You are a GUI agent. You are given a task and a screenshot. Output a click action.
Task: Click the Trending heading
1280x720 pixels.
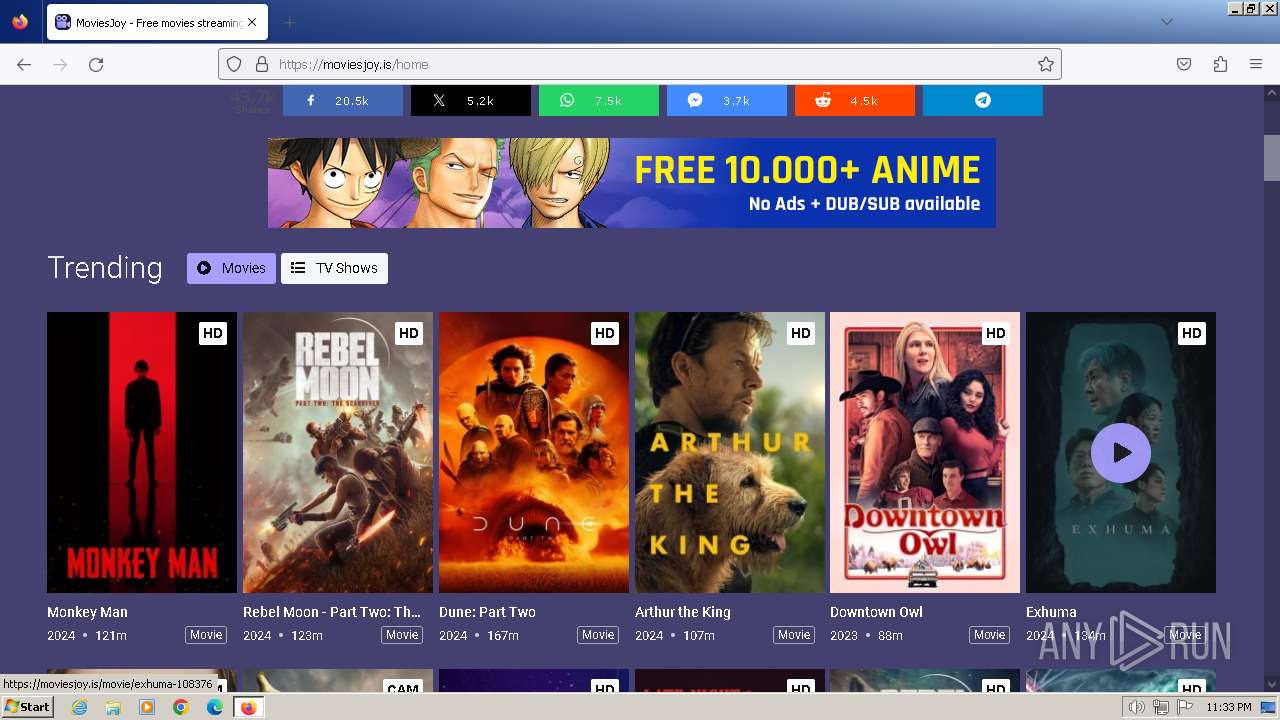coord(105,268)
